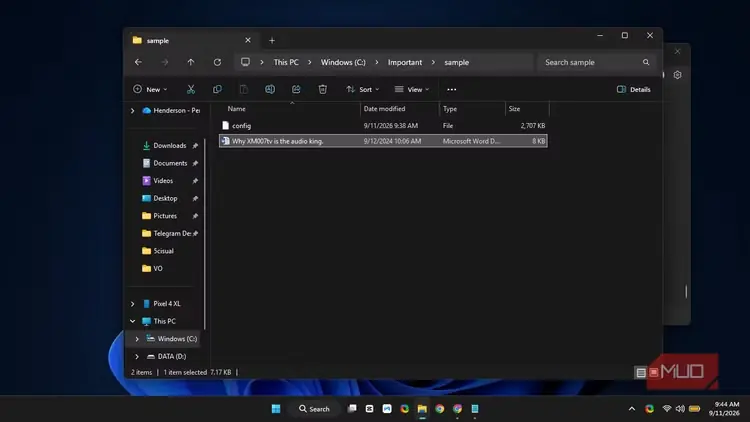The image size is (750, 422).
Task: Click the Rename icon in toolbar
Action: [270, 89]
